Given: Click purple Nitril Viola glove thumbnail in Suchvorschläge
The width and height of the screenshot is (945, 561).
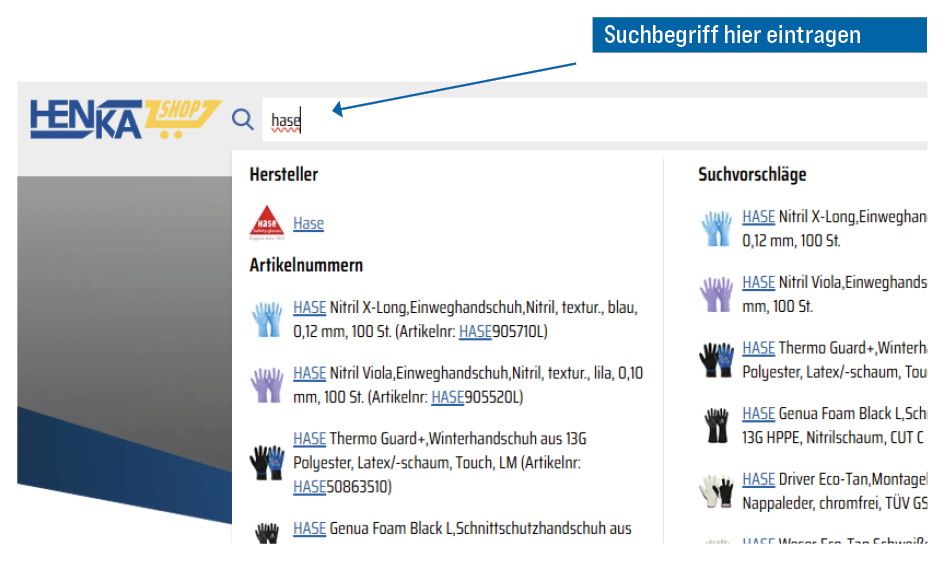Looking at the screenshot, I should [716, 294].
